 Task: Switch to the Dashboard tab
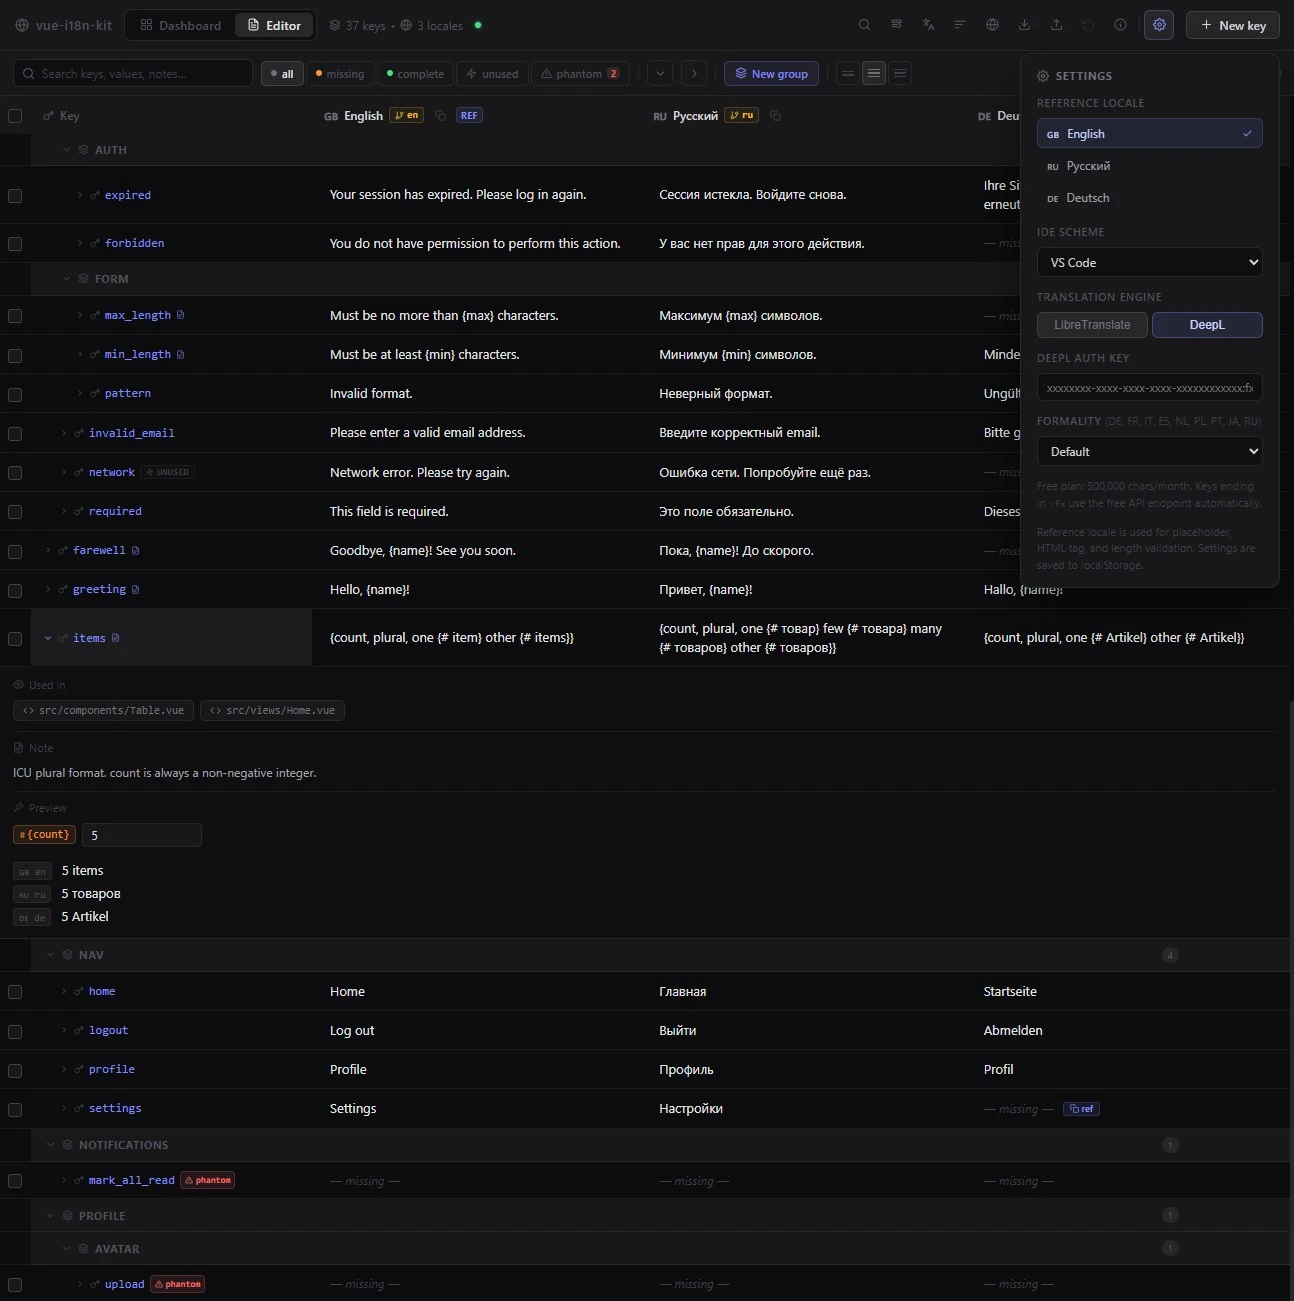coord(181,25)
